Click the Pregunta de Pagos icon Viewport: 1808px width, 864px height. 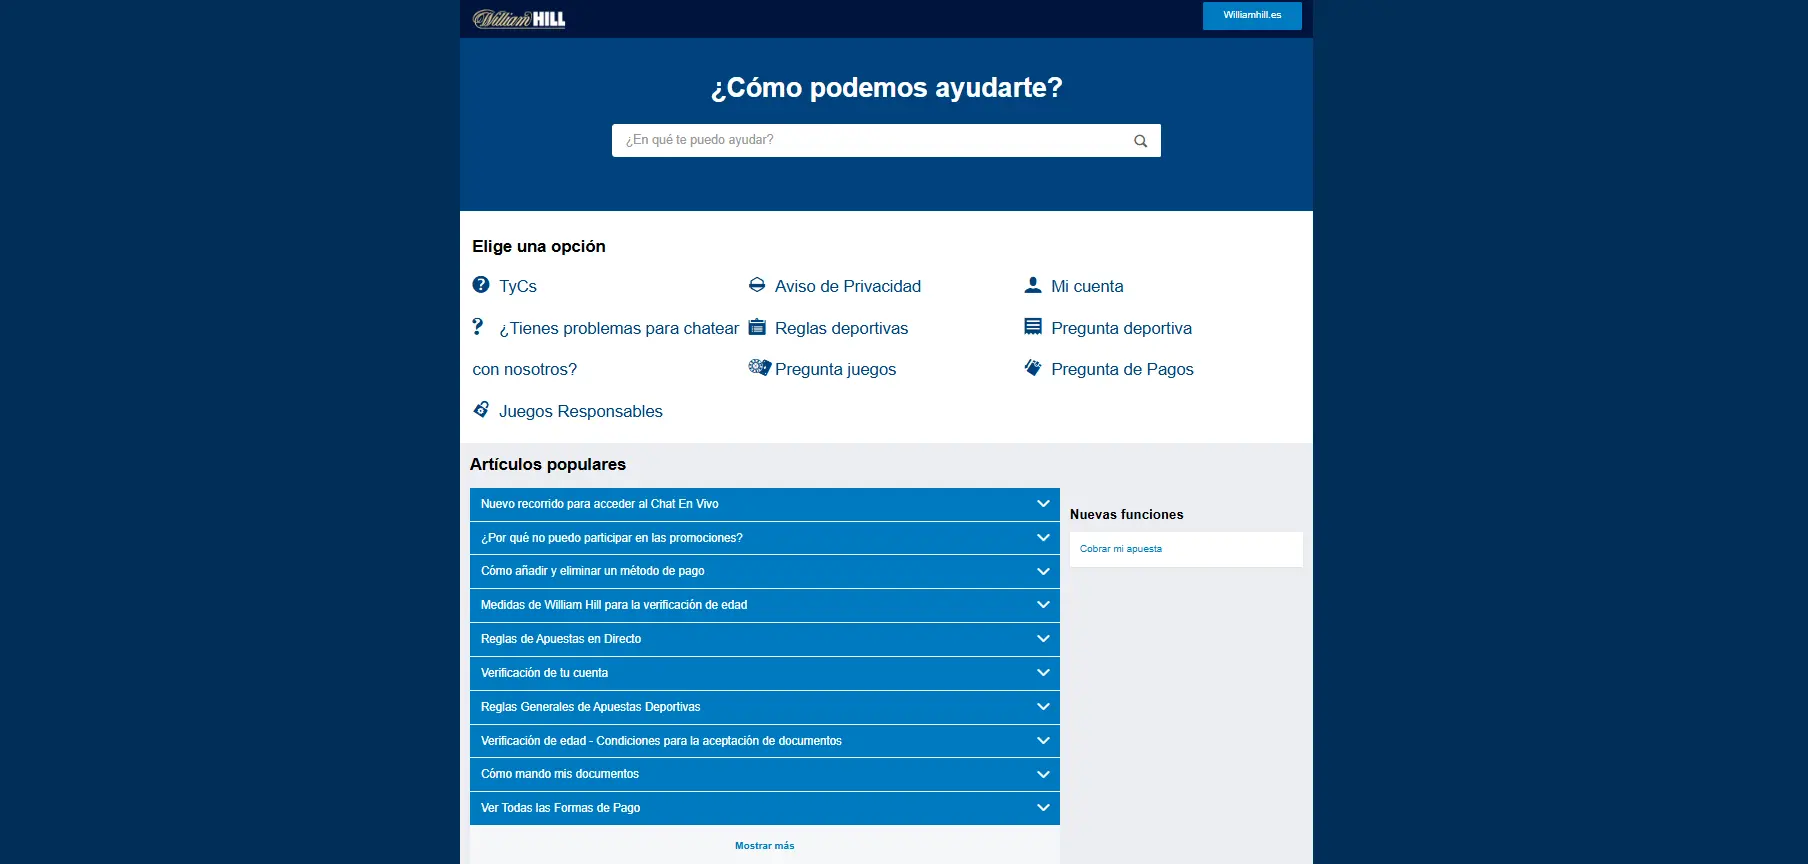tap(1033, 368)
